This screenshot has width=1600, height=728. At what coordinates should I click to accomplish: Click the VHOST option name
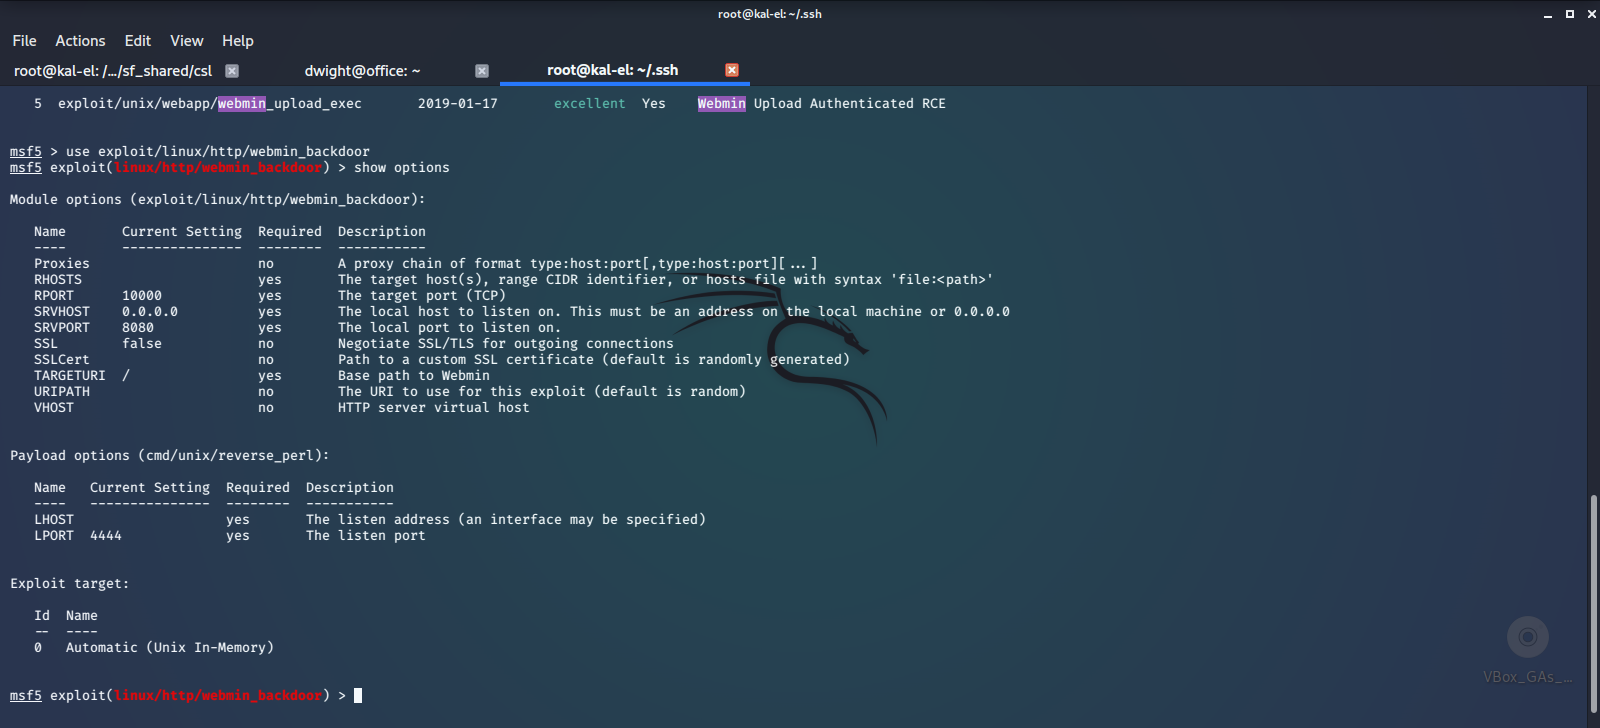tap(54, 408)
